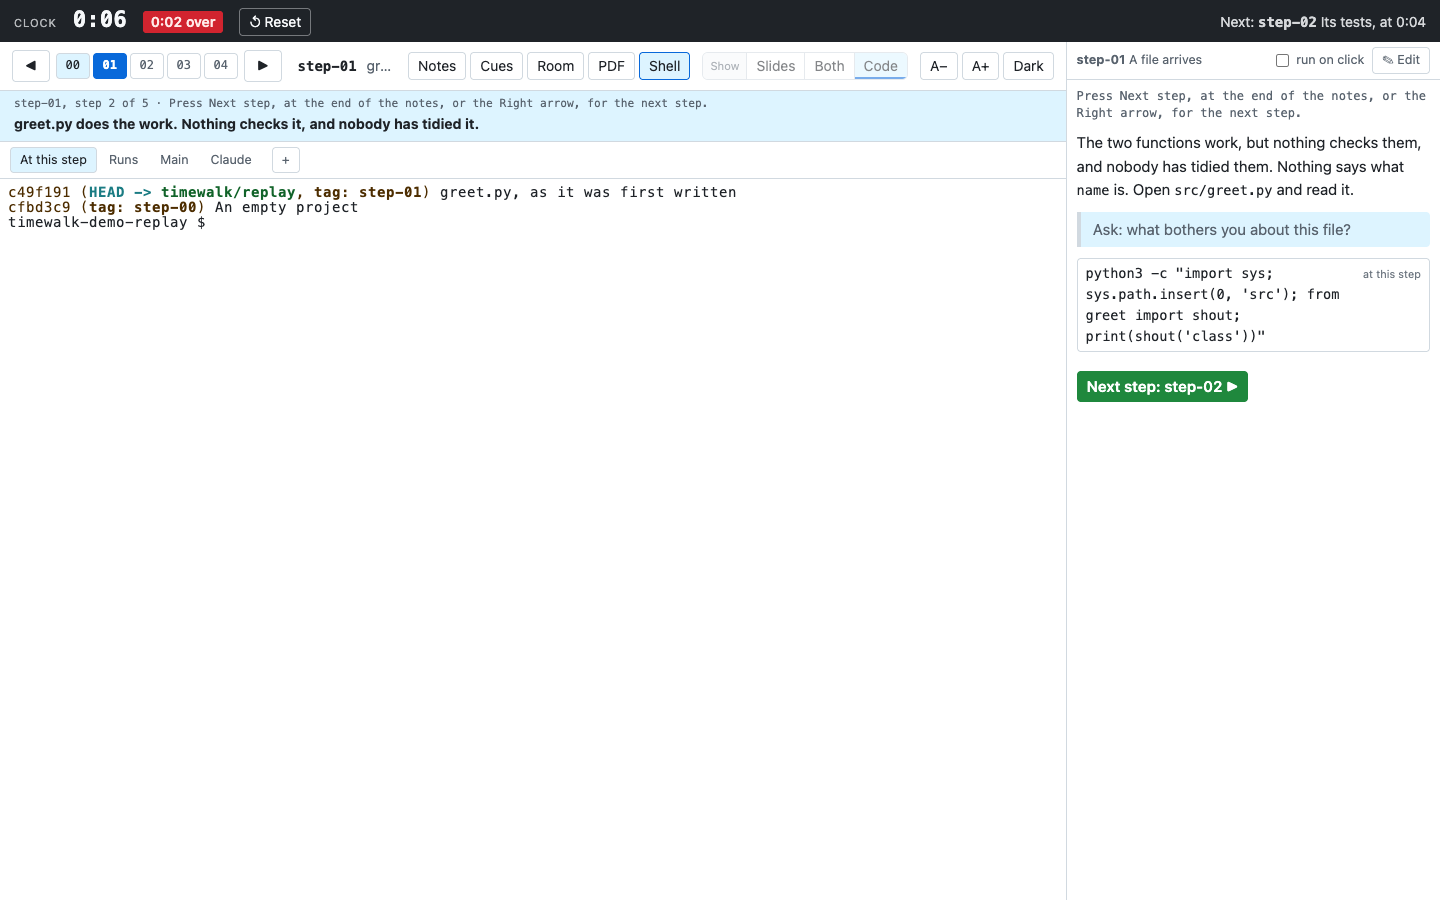Click the 'Next: step-02 Its tests' label
This screenshot has height=900, width=1440.
click(1323, 22)
